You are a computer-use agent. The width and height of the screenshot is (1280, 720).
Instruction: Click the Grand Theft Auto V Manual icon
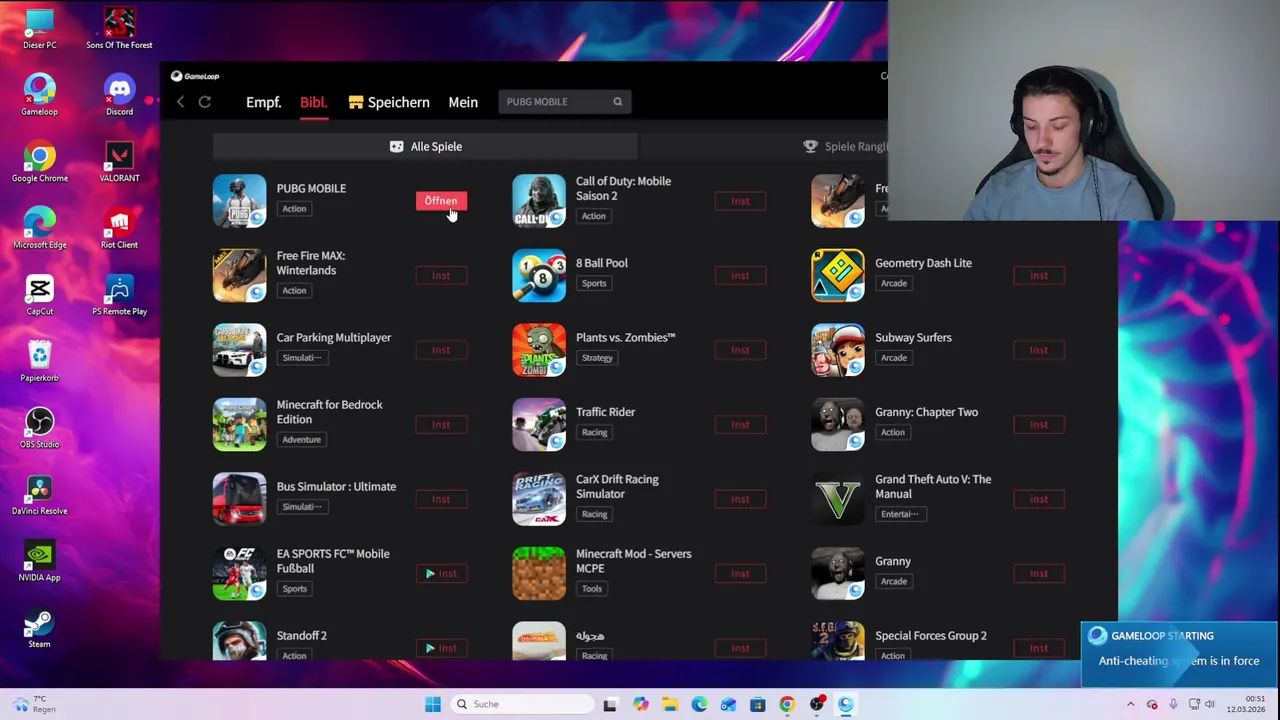838,499
